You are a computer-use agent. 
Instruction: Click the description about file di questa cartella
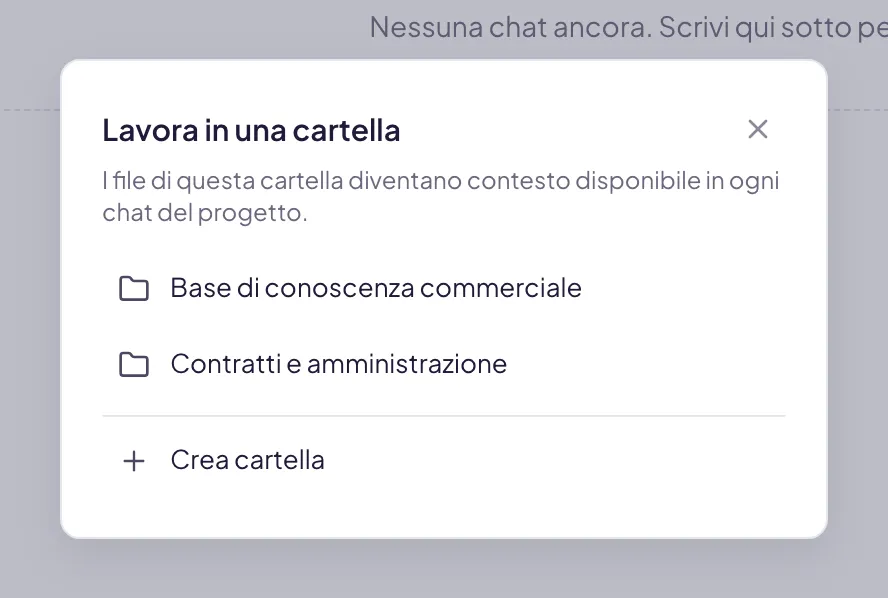pyautogui.click(x=441, y=197)
